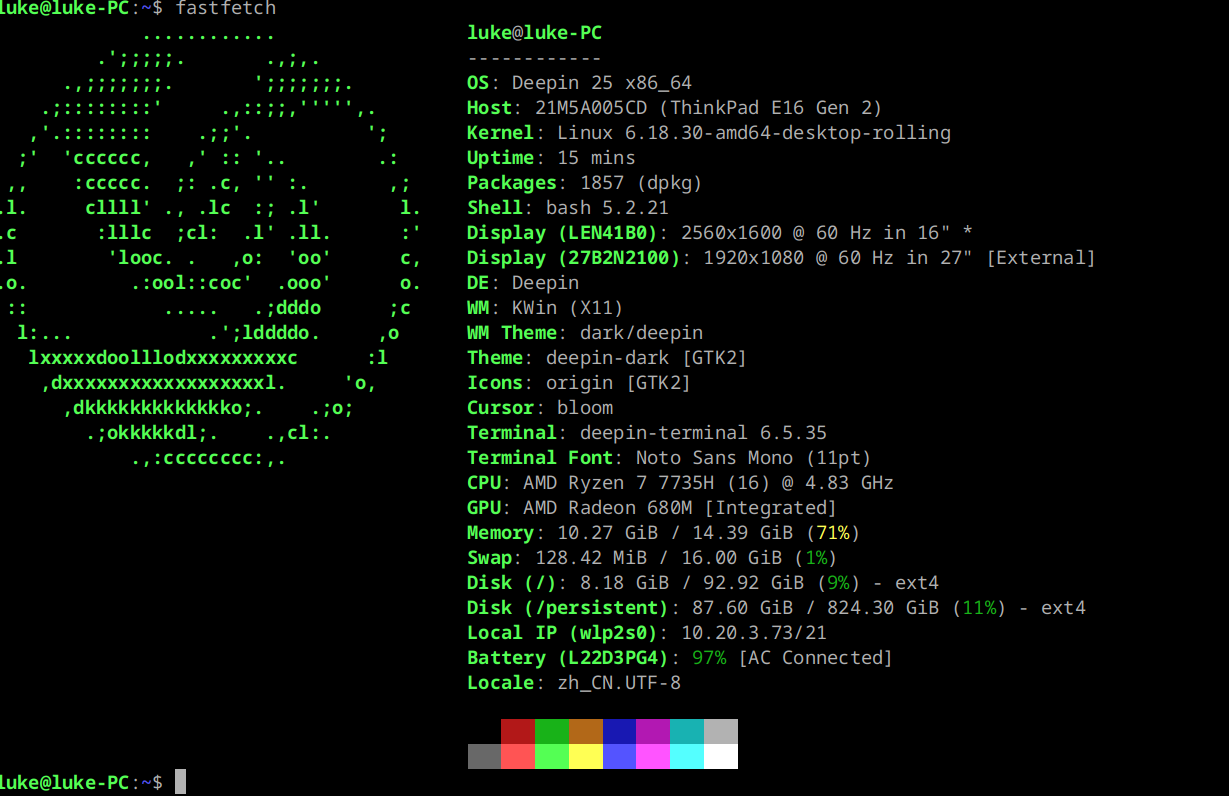The width and height of the screenshot is (1229, 796).
Task: Click the "Shell: bash 5.2.21" line
Action: tap(568, 208)
